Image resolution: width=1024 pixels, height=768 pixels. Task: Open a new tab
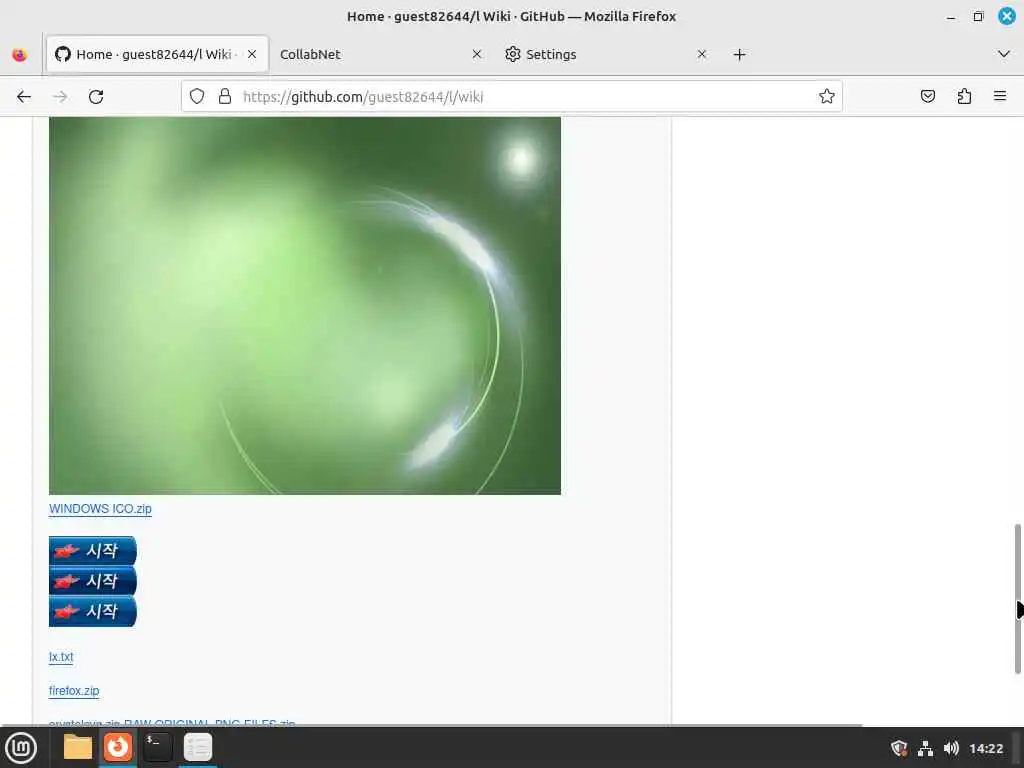pos(739,54)
